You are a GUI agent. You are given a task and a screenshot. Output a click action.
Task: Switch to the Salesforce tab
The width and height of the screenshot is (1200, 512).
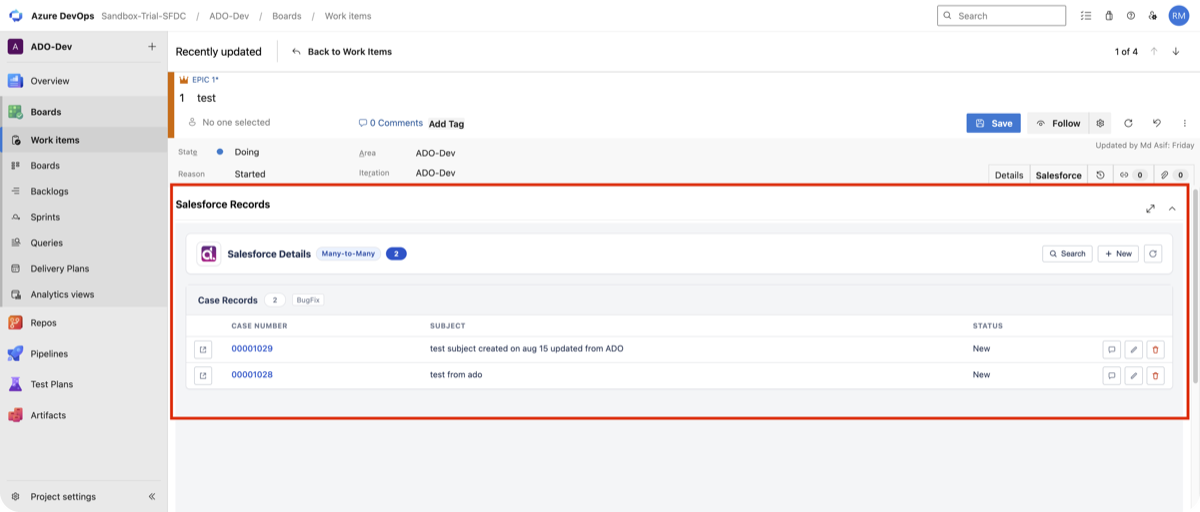[1059, 175]
